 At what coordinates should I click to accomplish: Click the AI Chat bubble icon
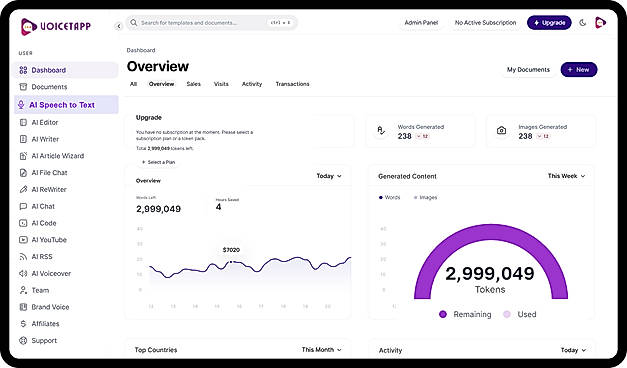(x=23, y=206)
